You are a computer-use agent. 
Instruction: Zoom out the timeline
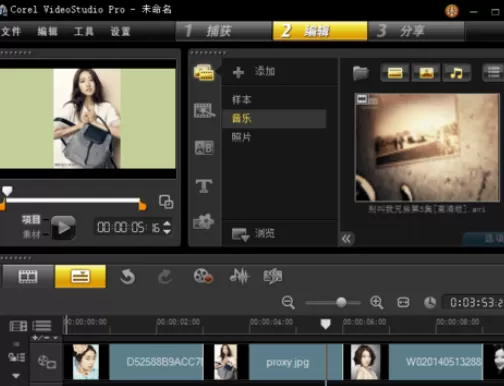[288, 303]
